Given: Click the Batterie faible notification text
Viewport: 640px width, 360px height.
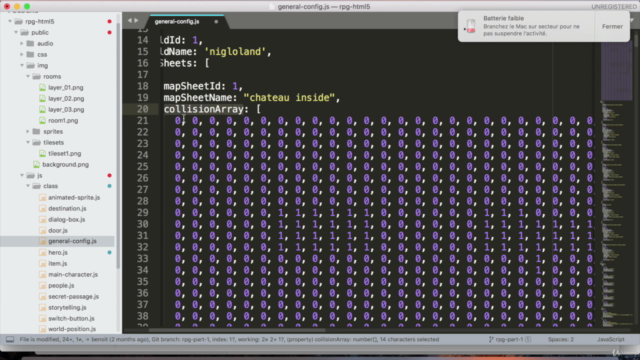Looking at the screenshot, I should coord(504,18).
